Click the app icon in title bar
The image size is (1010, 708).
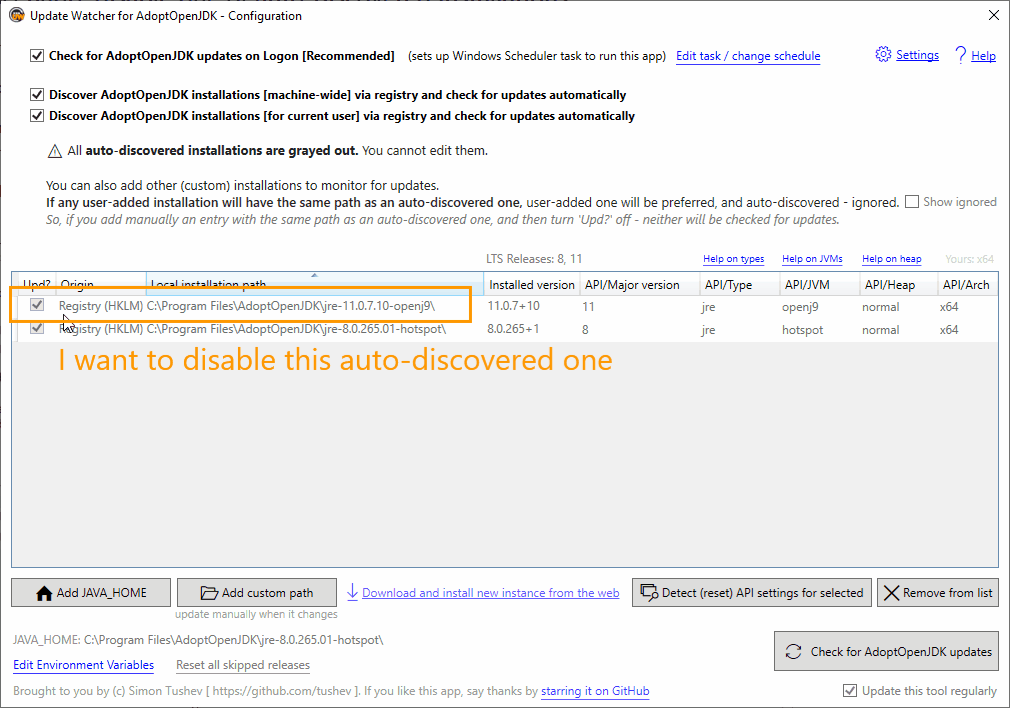17,15
